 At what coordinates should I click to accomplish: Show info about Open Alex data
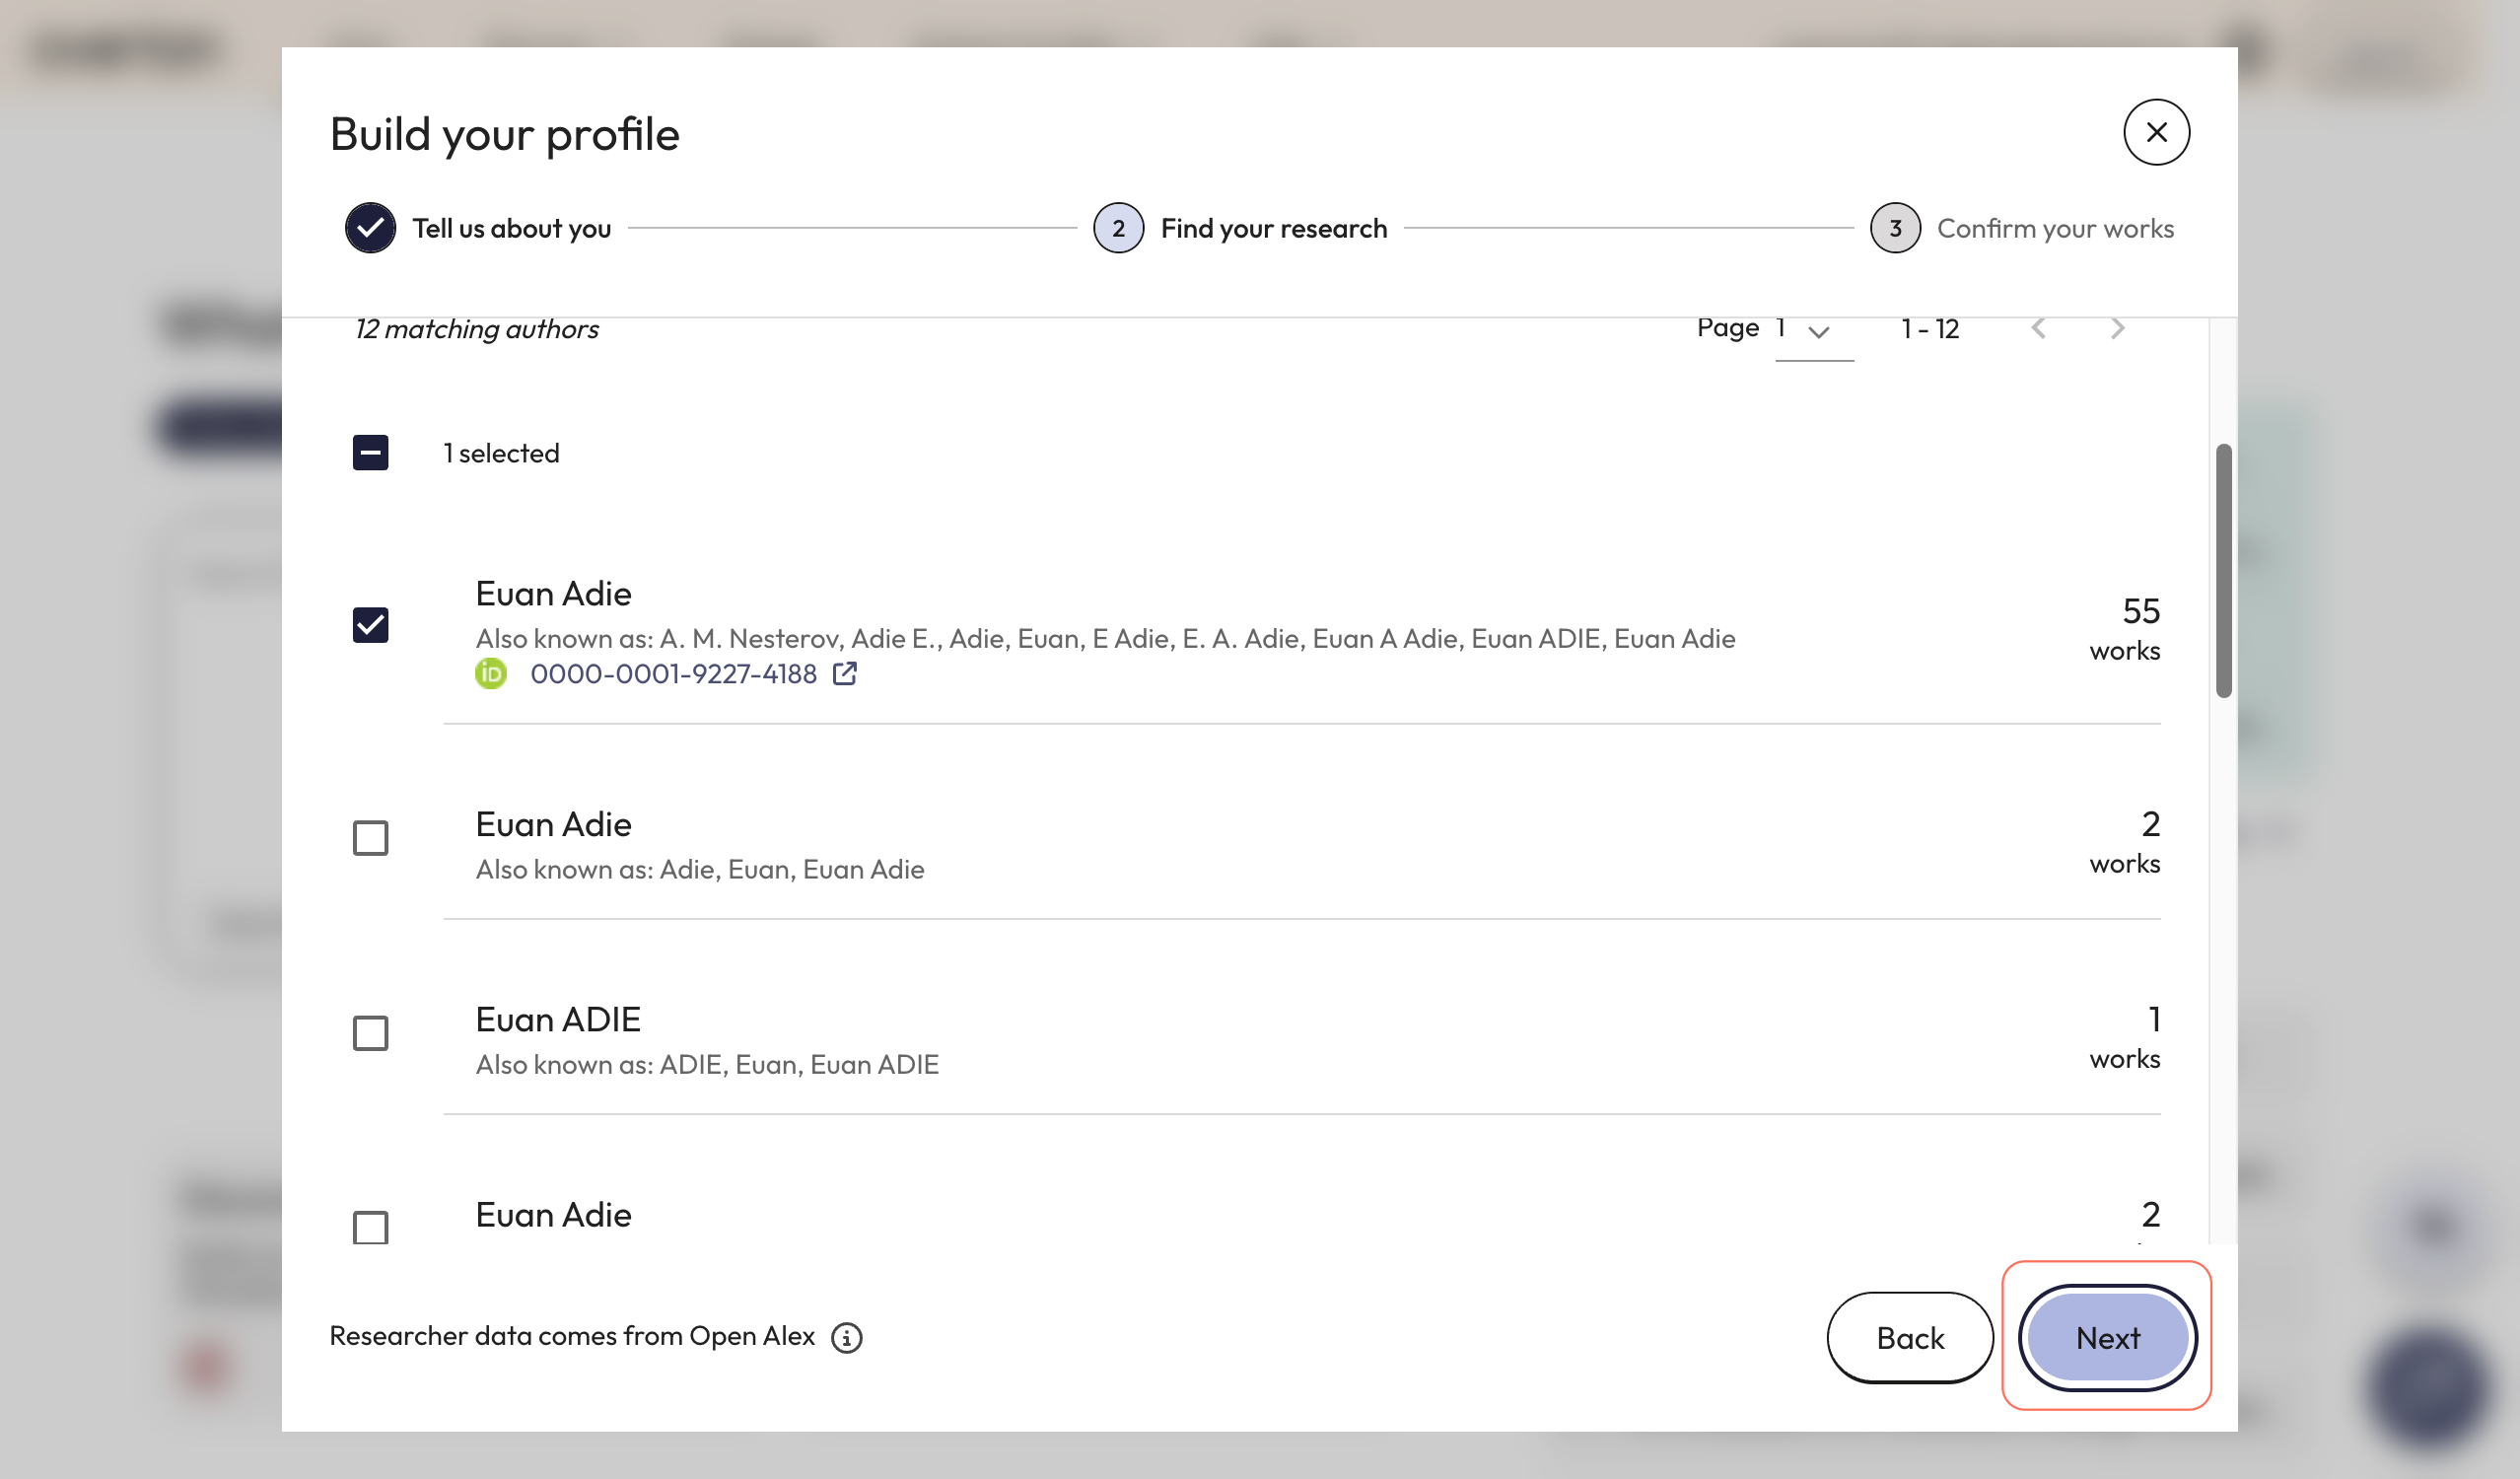pyautogui.click(x=846, y=1337)
